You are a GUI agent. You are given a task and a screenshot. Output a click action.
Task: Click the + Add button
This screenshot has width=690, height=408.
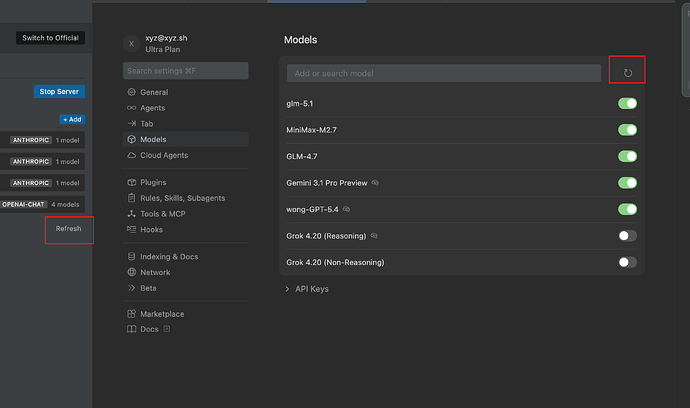[72, 119]
